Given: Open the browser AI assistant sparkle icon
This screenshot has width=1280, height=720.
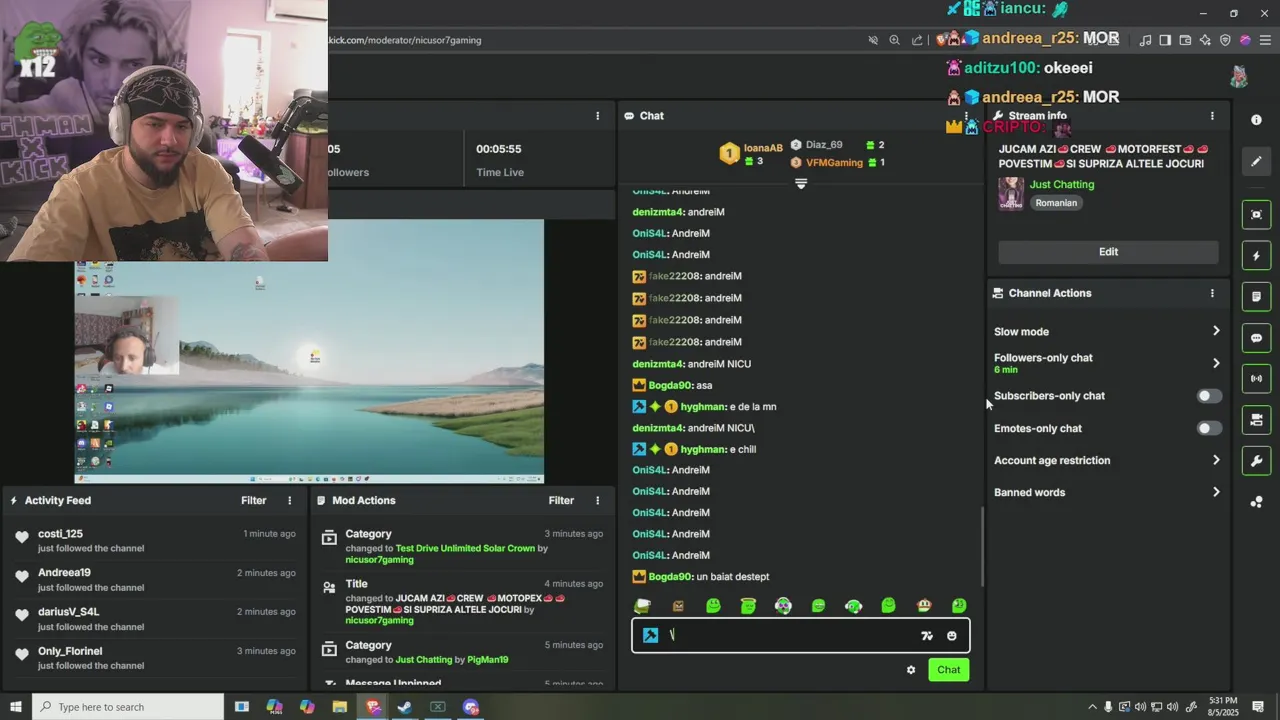Looking at the screenshot, I should 1205,40.
